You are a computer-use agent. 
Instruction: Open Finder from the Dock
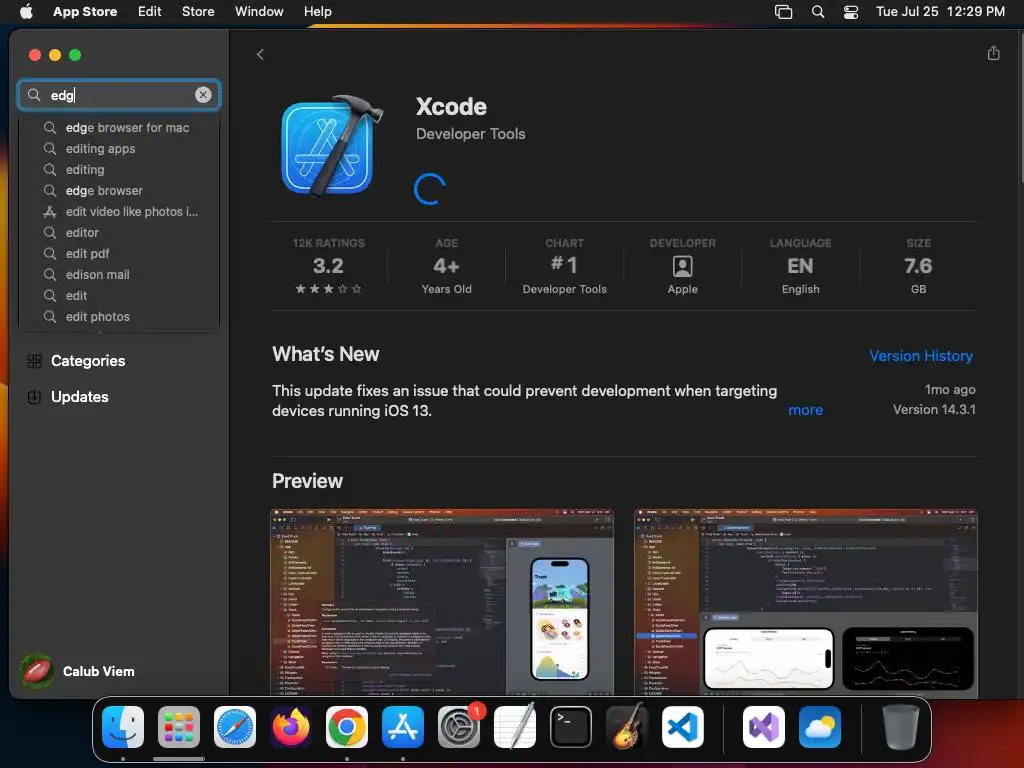click(123, 727)
